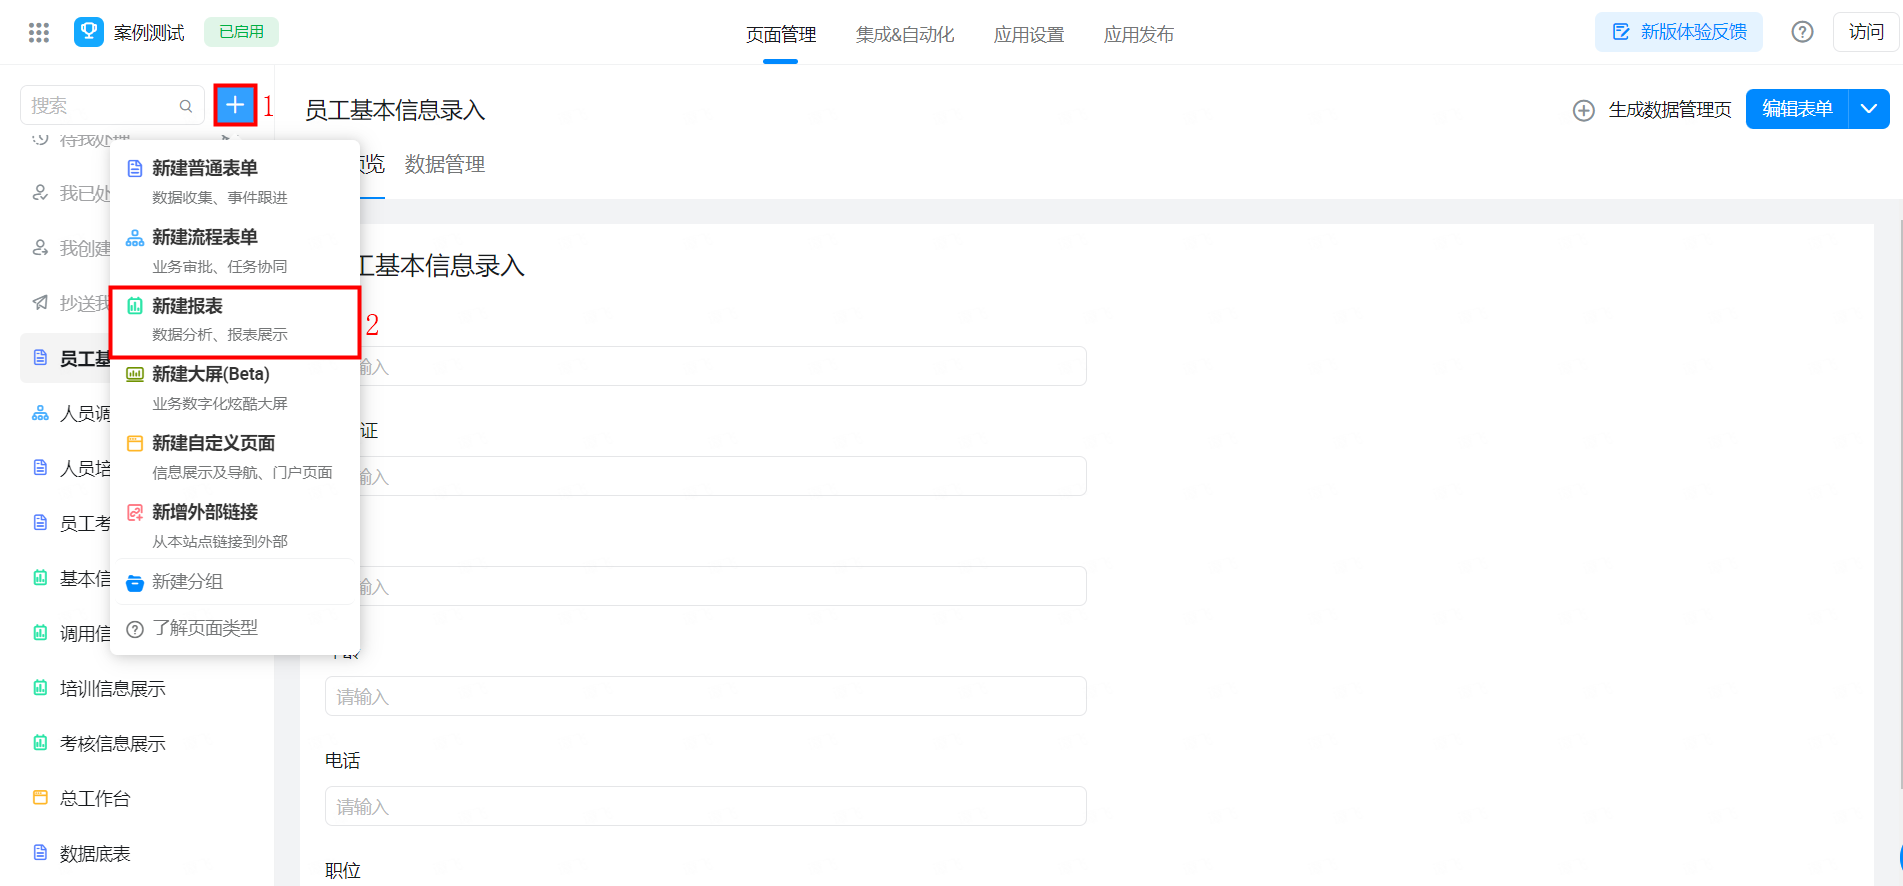Image resolution: width=1903 pixels, height=886 pixels.
Task: Click the help question mark icon
Action: point(1802,32)
